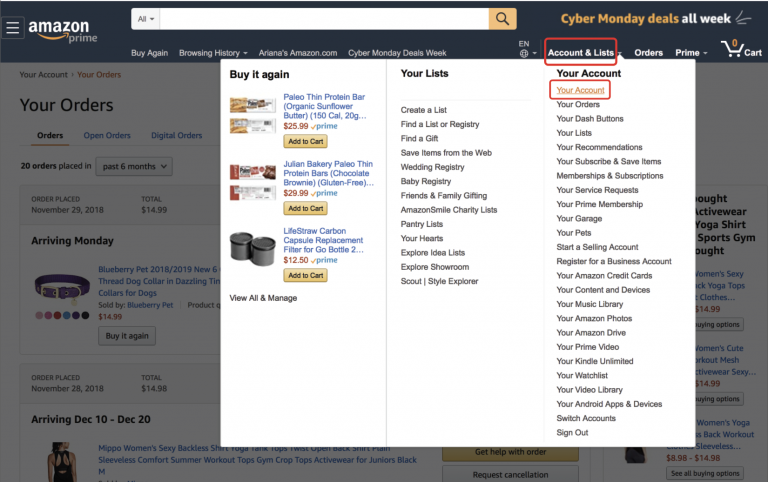Click the Cyber Monday deals banner
This screenshot has height=482, width=768.
655,19
